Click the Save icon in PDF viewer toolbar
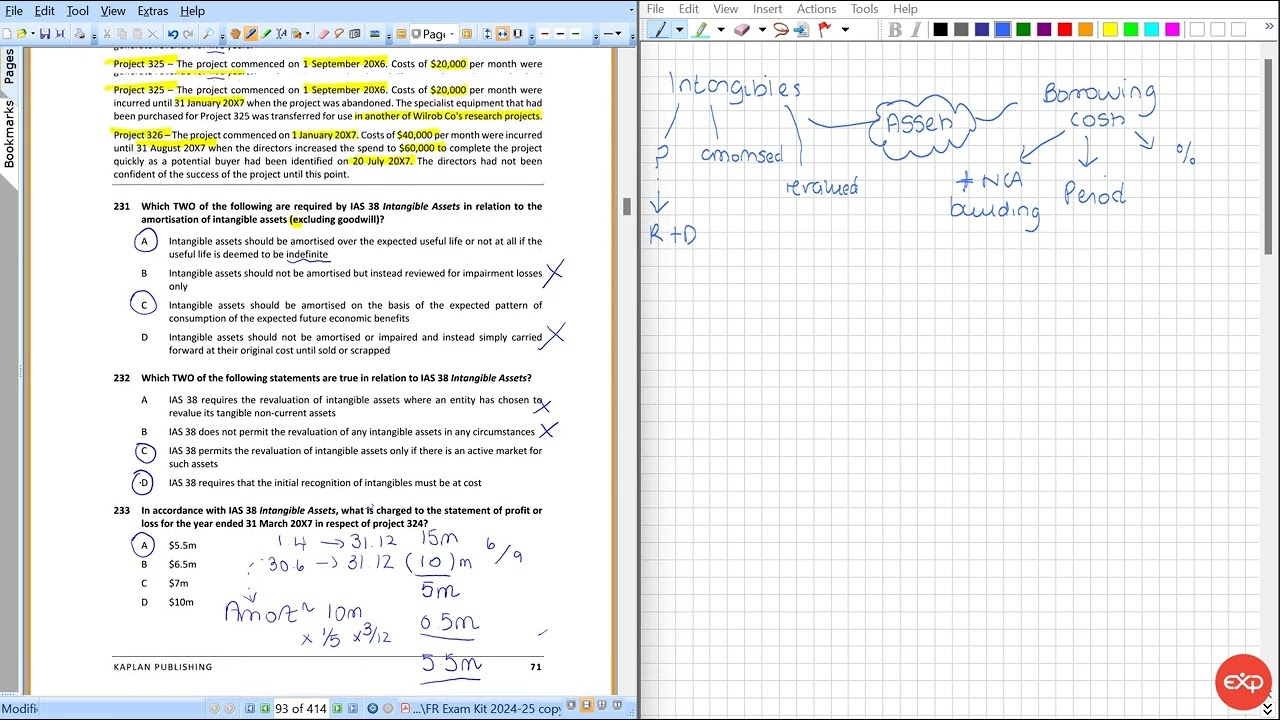1280x720 pixels. (45, 34)
